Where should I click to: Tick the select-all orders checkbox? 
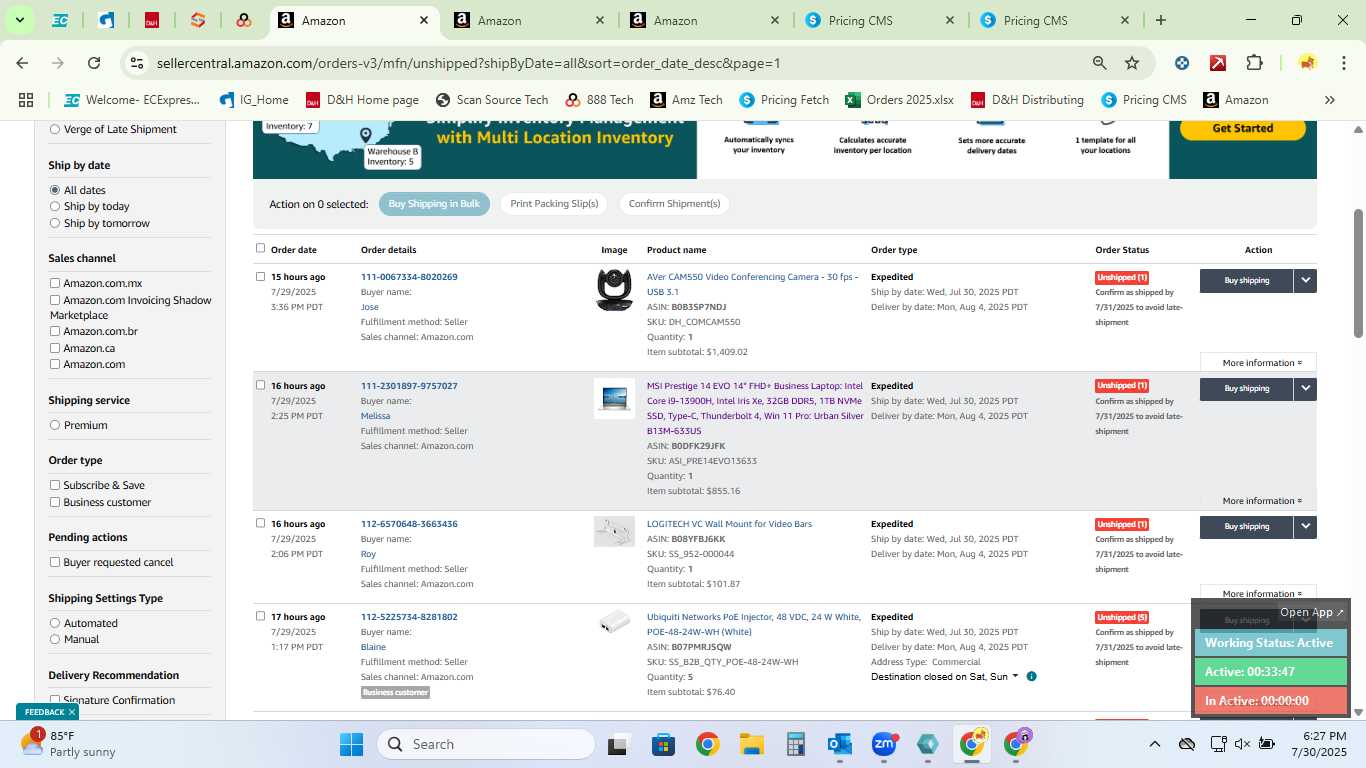pos(261,248)
